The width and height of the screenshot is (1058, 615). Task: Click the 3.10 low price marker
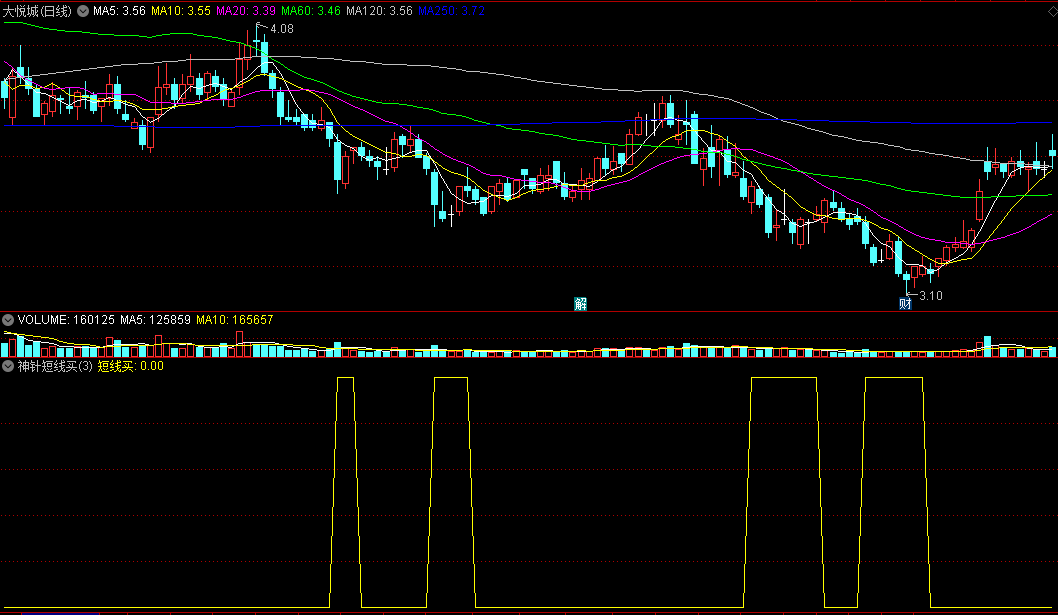point(931,296)
